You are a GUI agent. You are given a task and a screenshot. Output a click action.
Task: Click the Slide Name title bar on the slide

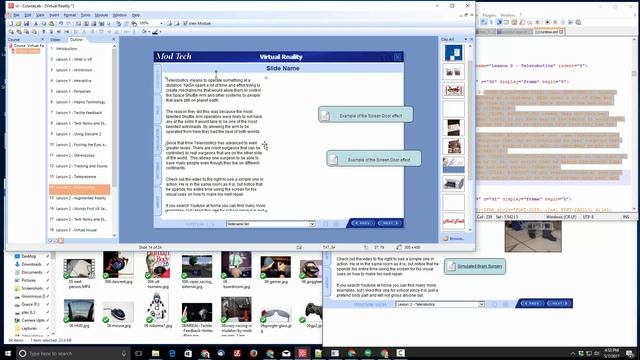(282, 68)
